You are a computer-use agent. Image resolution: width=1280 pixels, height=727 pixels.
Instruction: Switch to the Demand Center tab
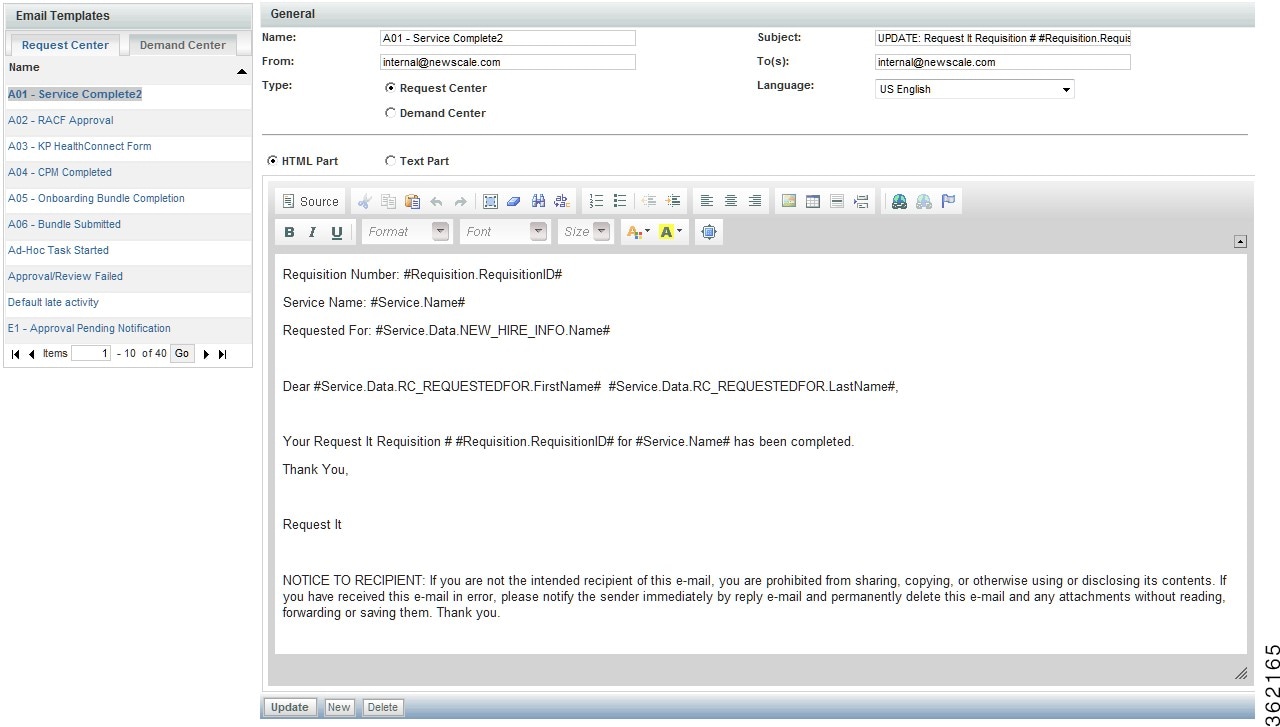182,45
